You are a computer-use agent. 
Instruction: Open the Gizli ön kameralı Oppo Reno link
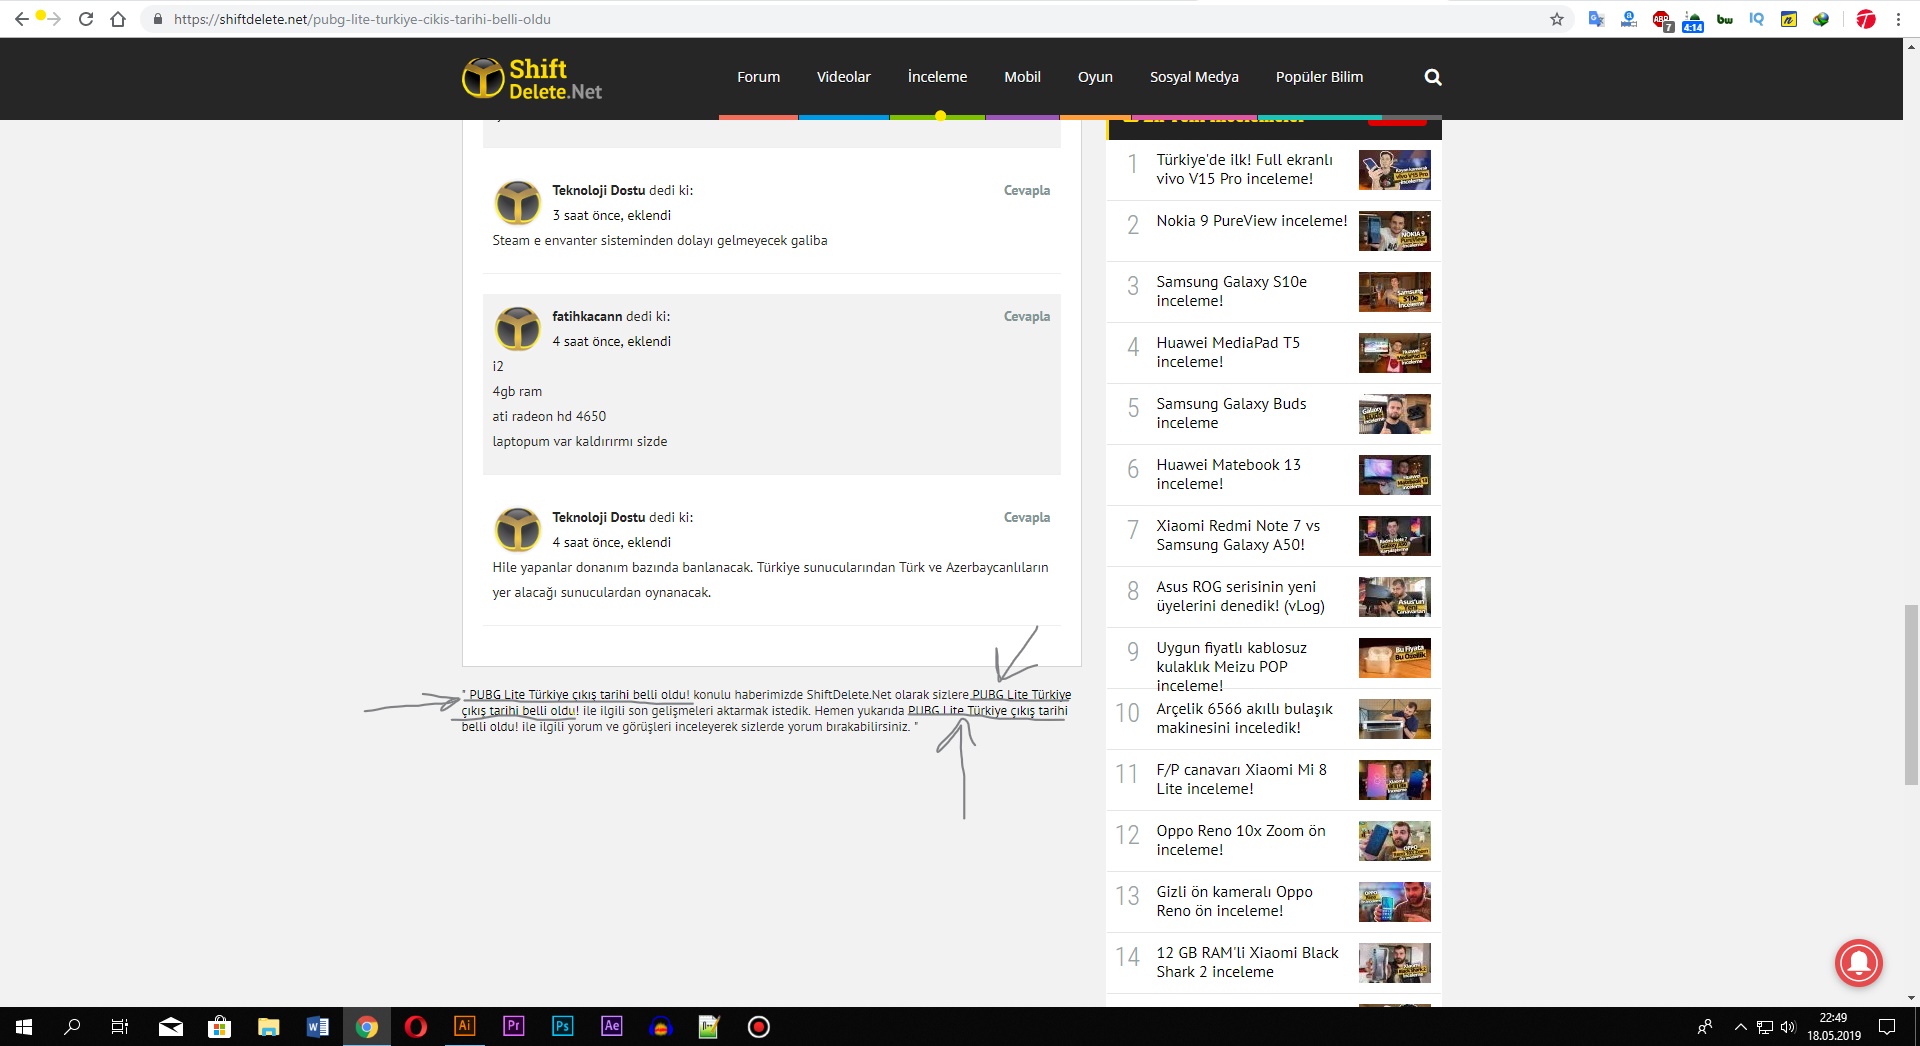click(x=1235, y=901)
